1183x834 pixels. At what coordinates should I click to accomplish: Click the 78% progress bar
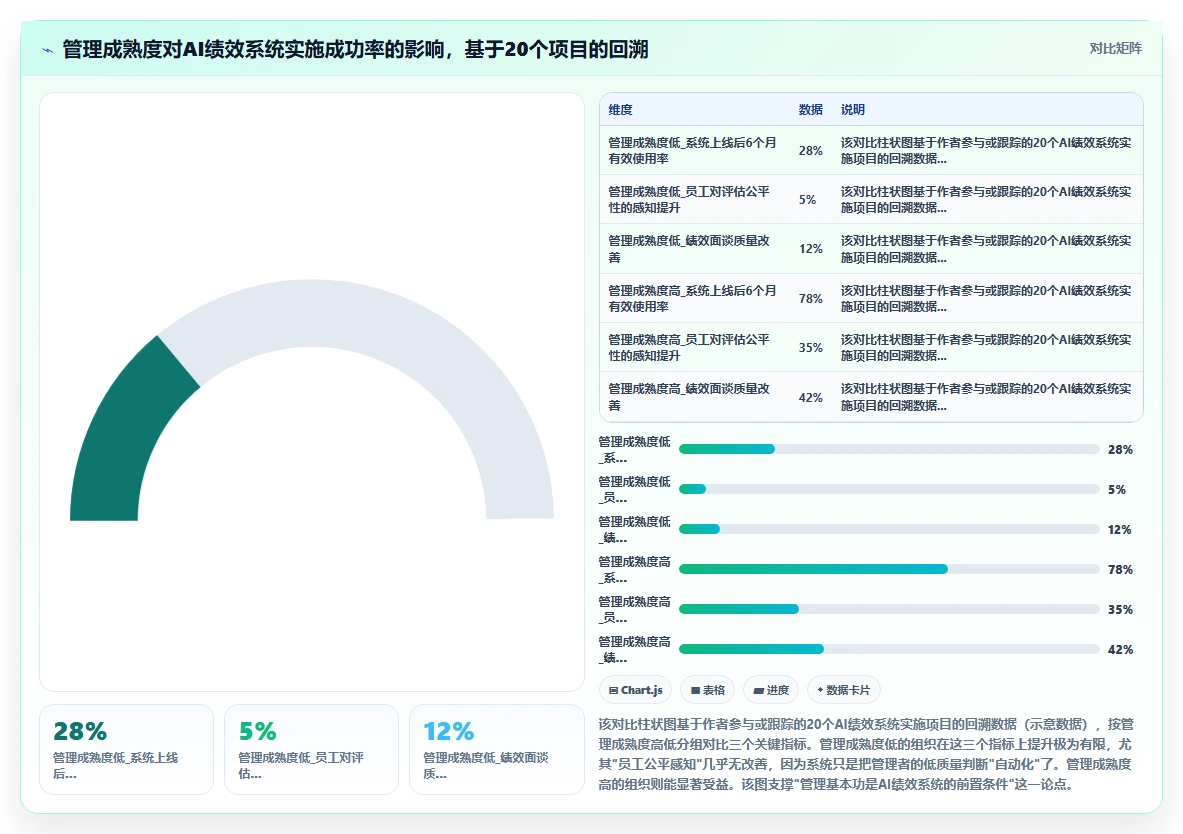[x=889, y=569]
